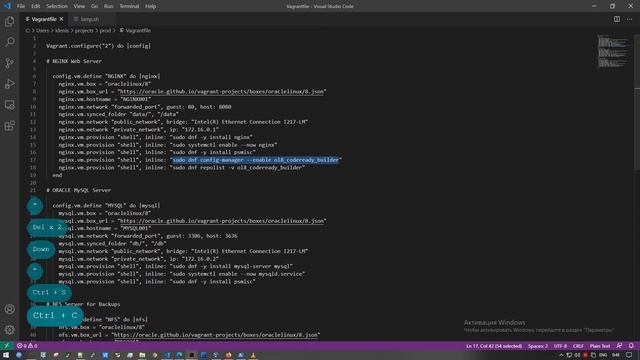Expand the Vagrantfile breadcrumb segment
Screen dimensions: 640x360
pyautogui.click(x=138, y=31)
